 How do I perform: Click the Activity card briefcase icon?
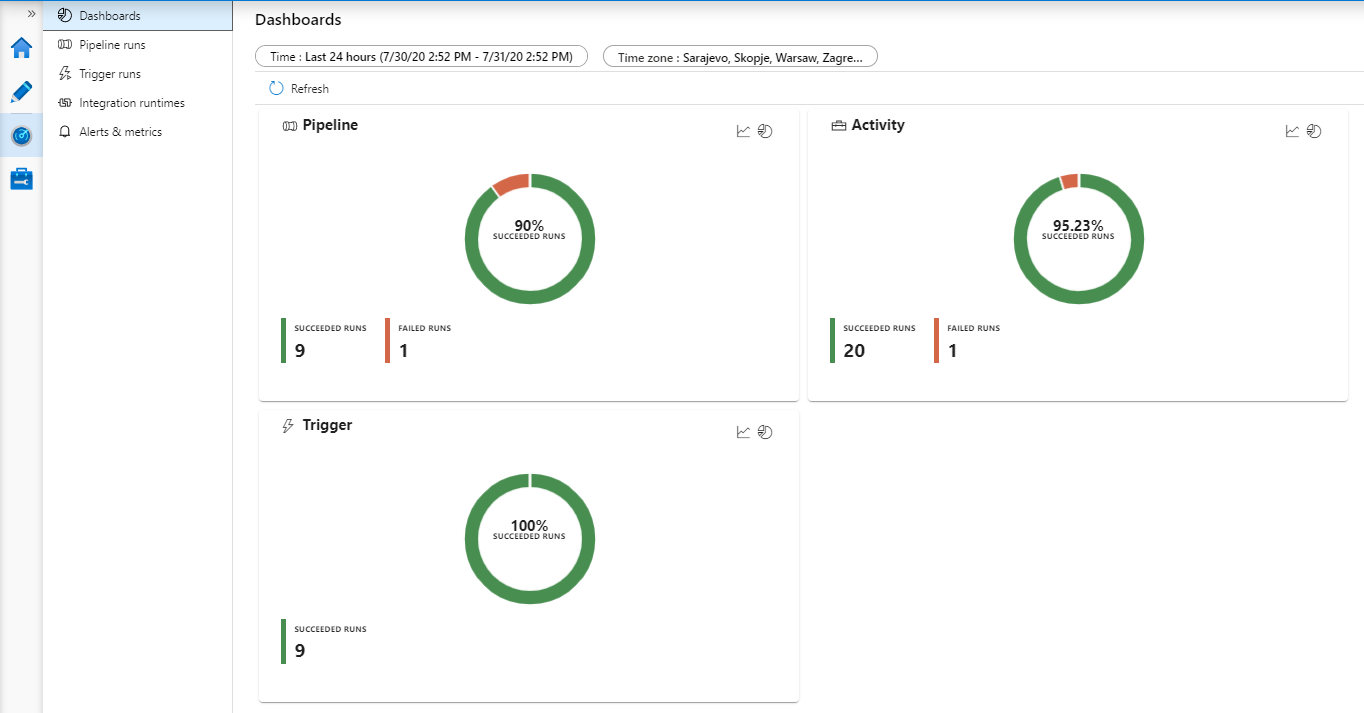point(839,126)
